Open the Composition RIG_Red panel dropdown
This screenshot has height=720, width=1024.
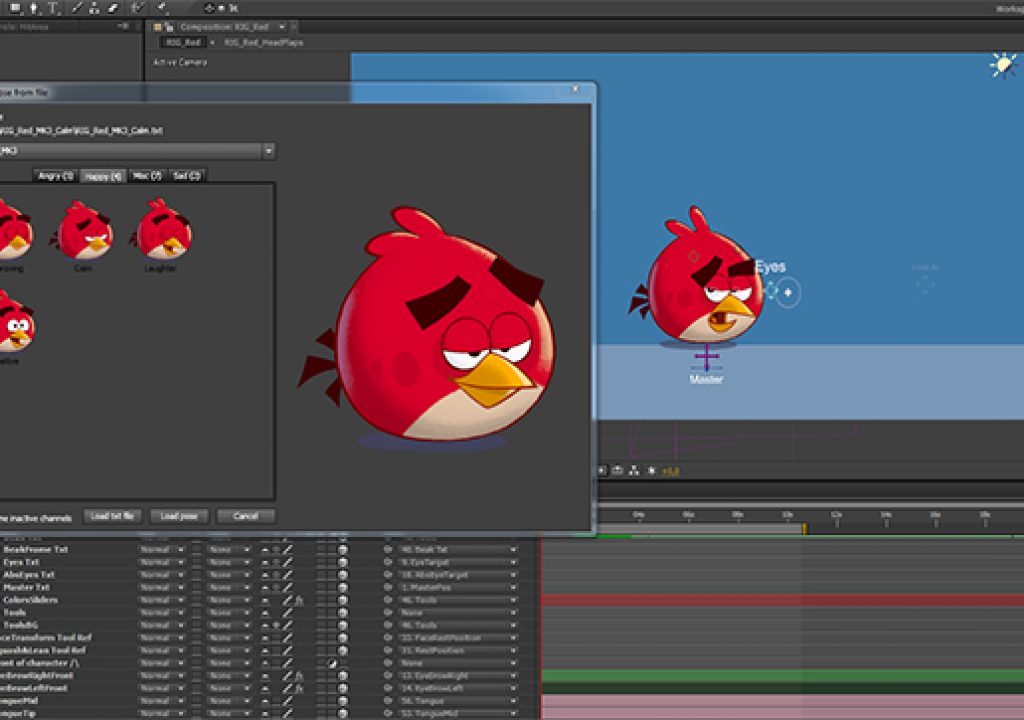click(x=281, y=27)
